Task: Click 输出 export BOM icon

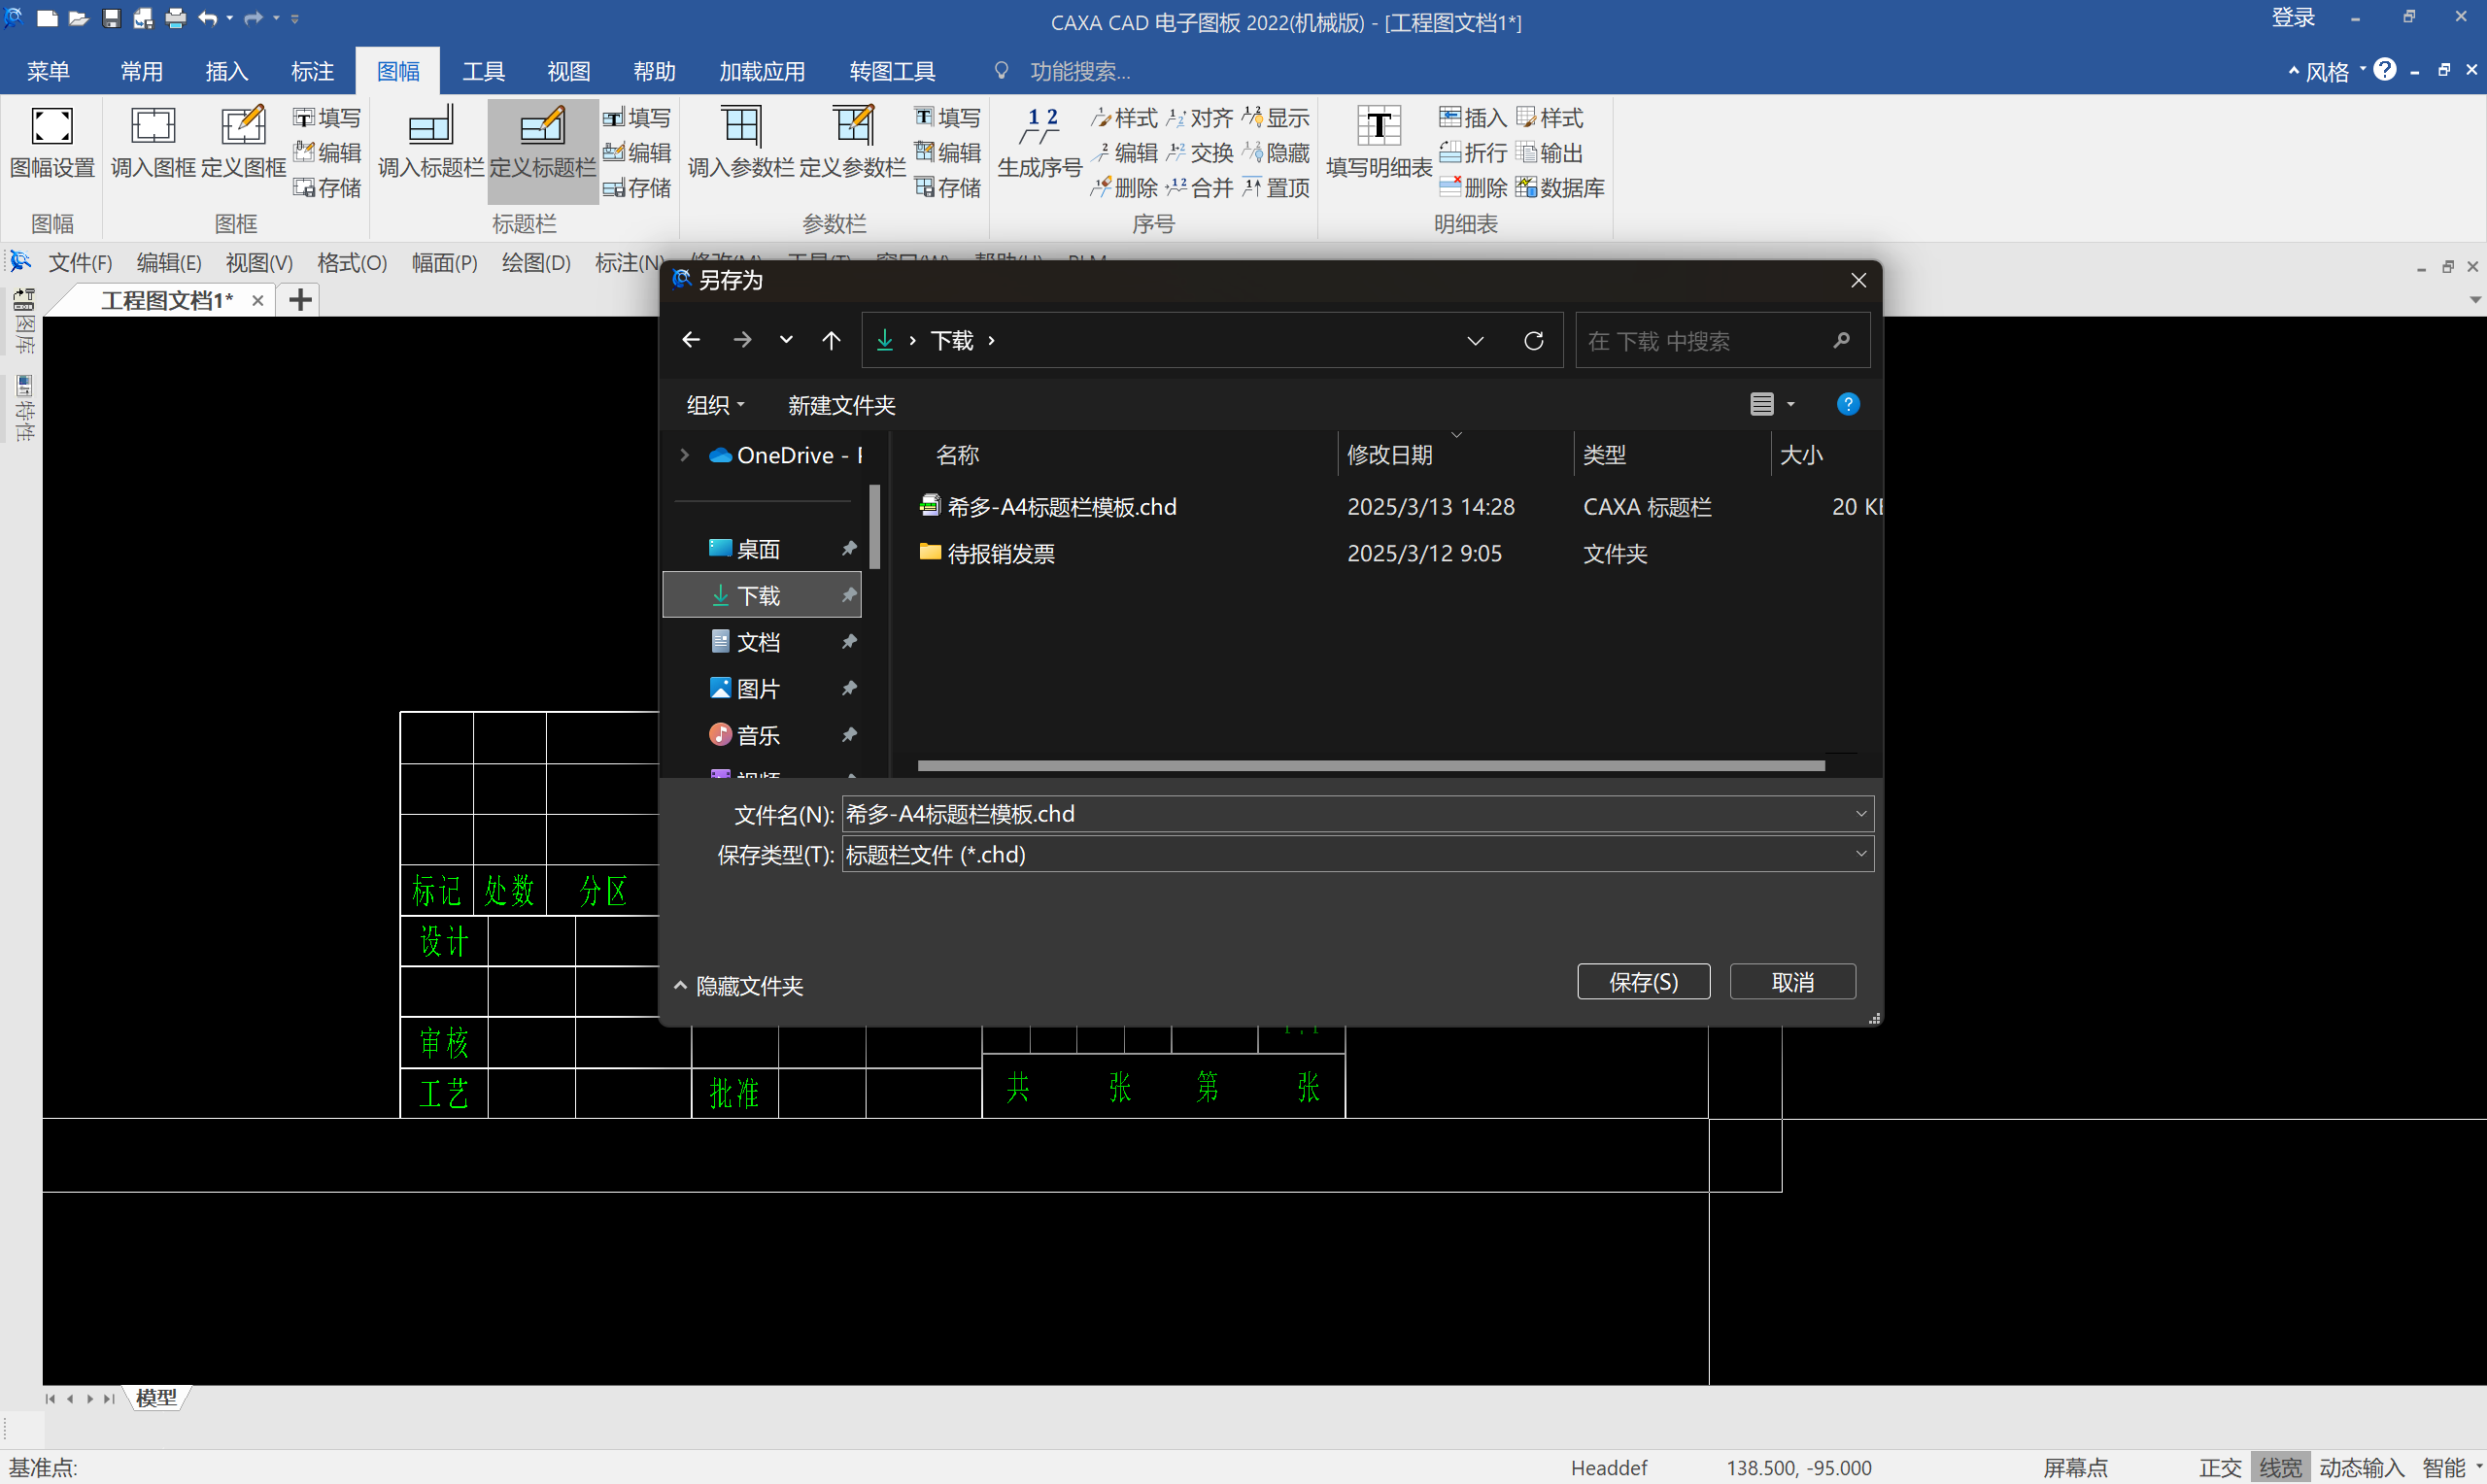Action: (1550, 153)
